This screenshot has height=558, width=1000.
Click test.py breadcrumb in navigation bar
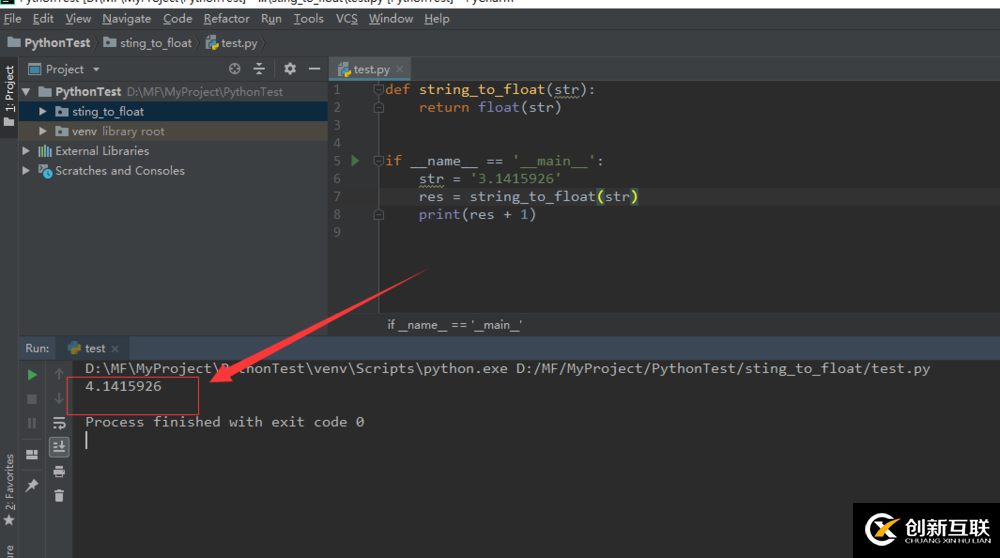(x=232, y=43)
